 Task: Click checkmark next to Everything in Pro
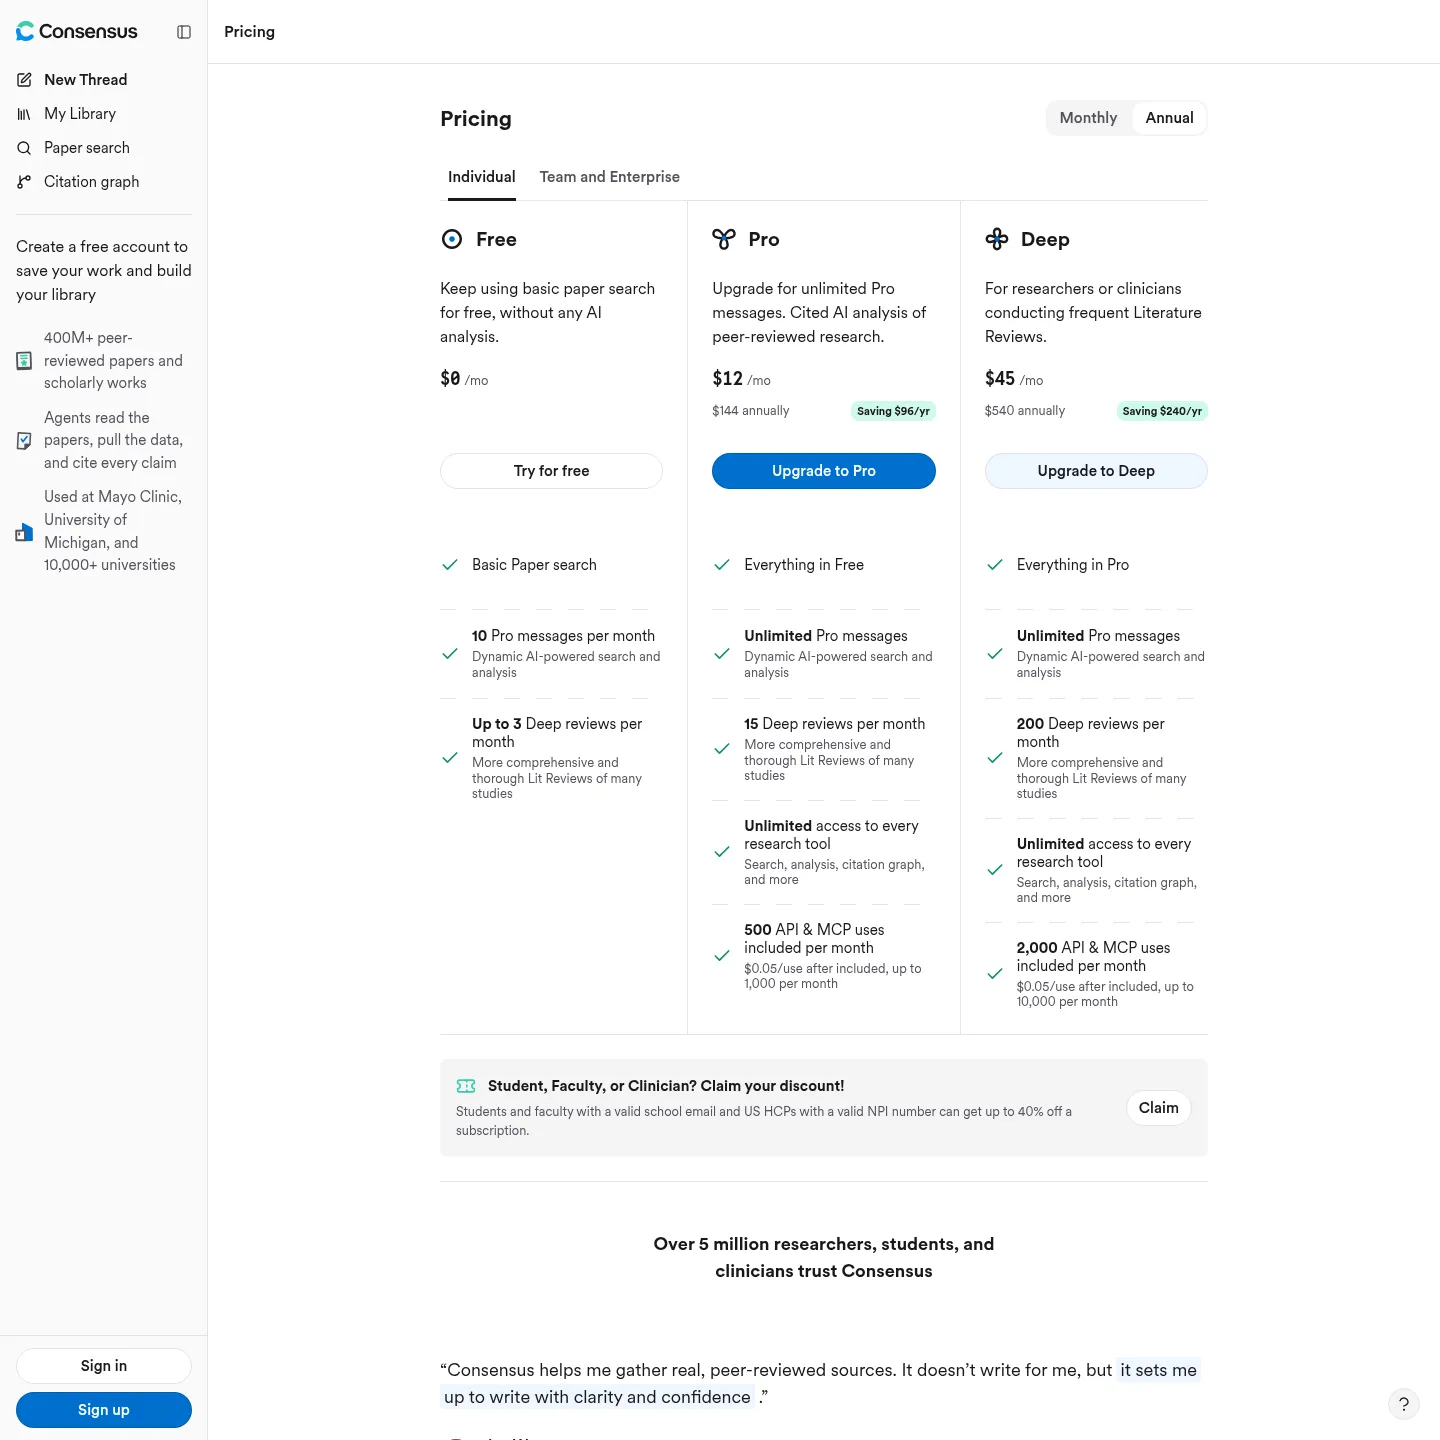[x=995, y=565]
